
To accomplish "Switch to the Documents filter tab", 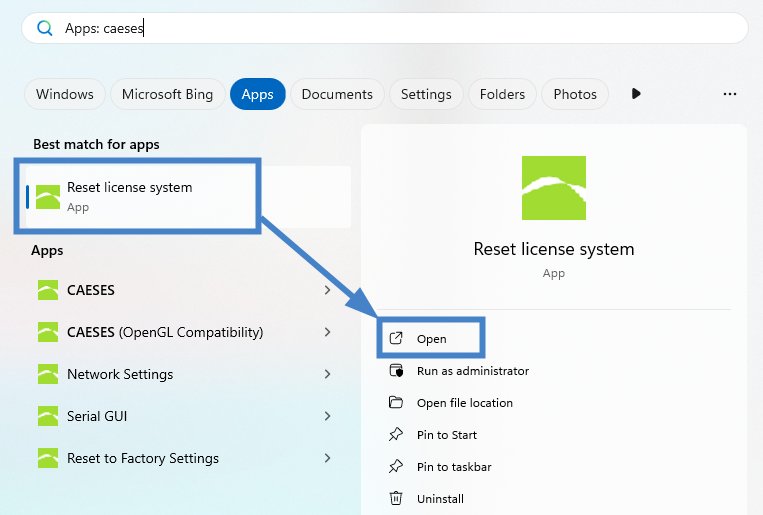I will coord(337,94).
